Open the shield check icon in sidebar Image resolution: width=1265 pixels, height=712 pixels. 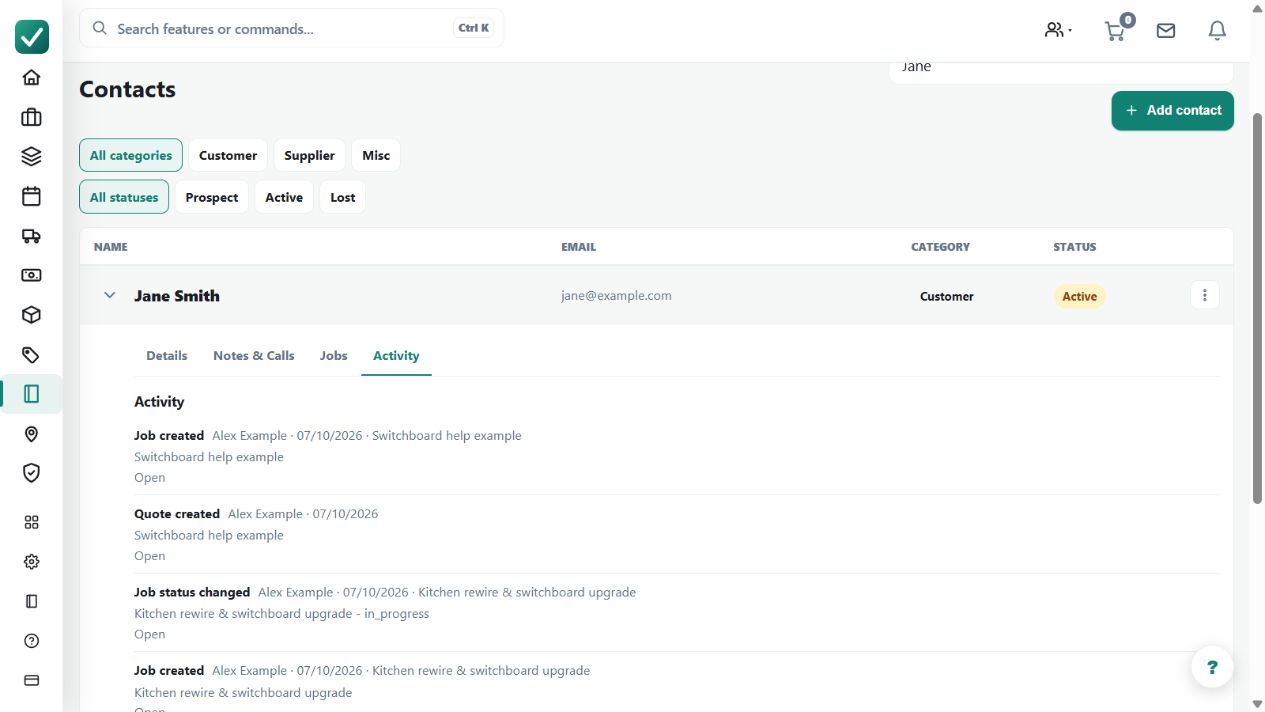click(31, 473)
